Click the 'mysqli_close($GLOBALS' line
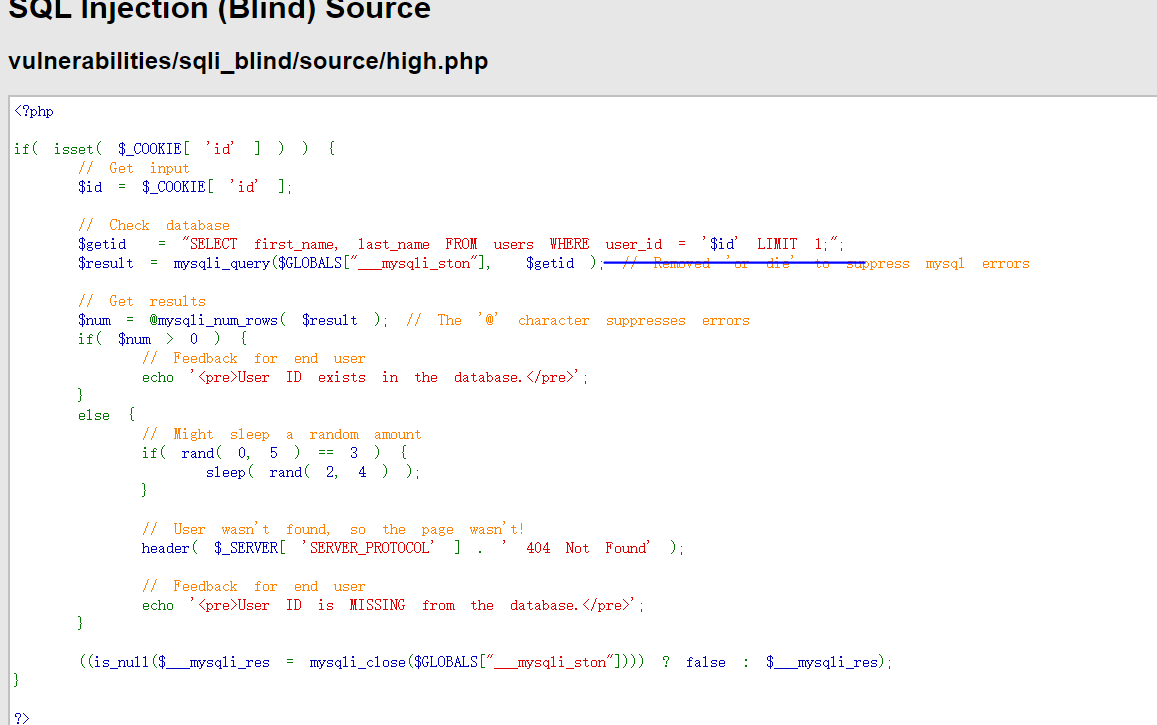 coord(486,662)
